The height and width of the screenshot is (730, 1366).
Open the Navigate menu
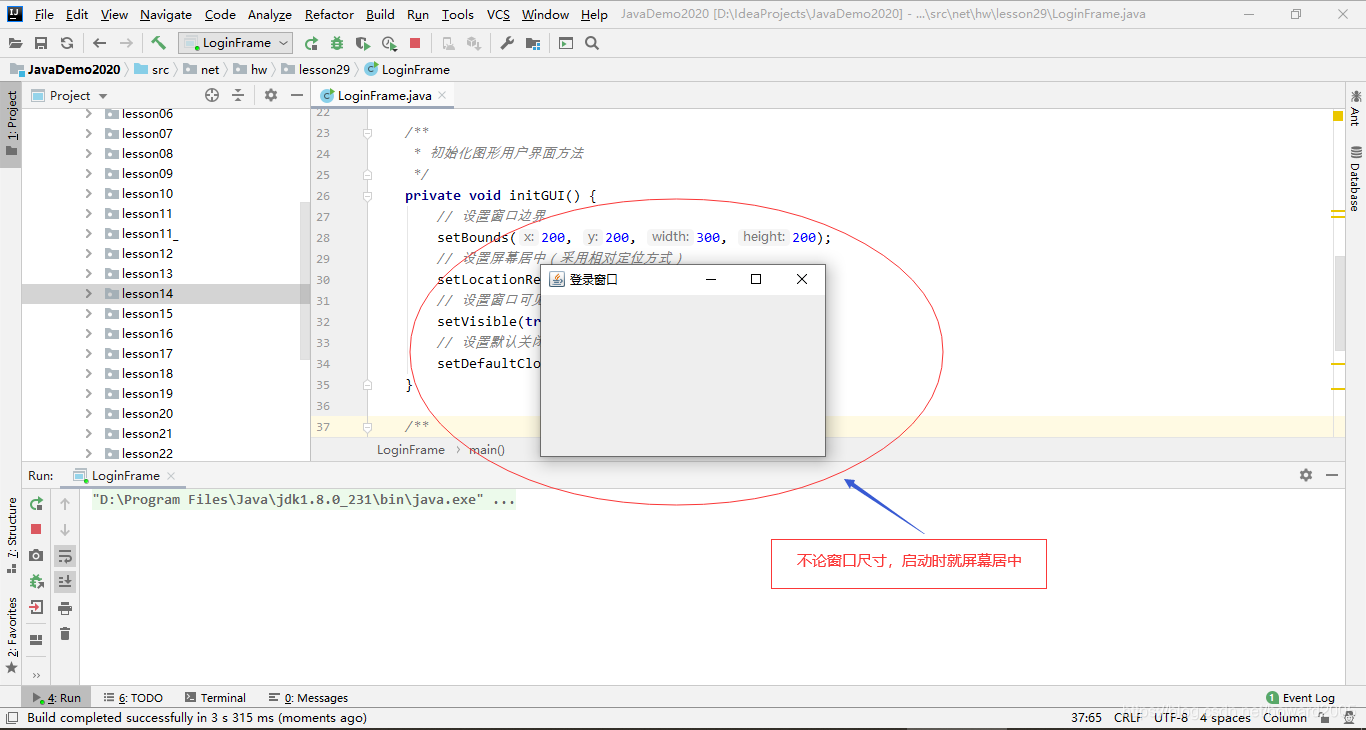(166, 14)
